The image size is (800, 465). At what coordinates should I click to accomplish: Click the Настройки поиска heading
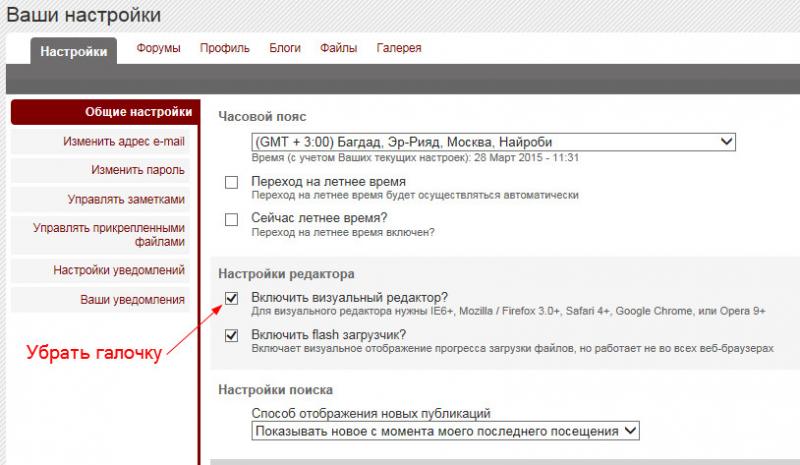click(276, 390)
